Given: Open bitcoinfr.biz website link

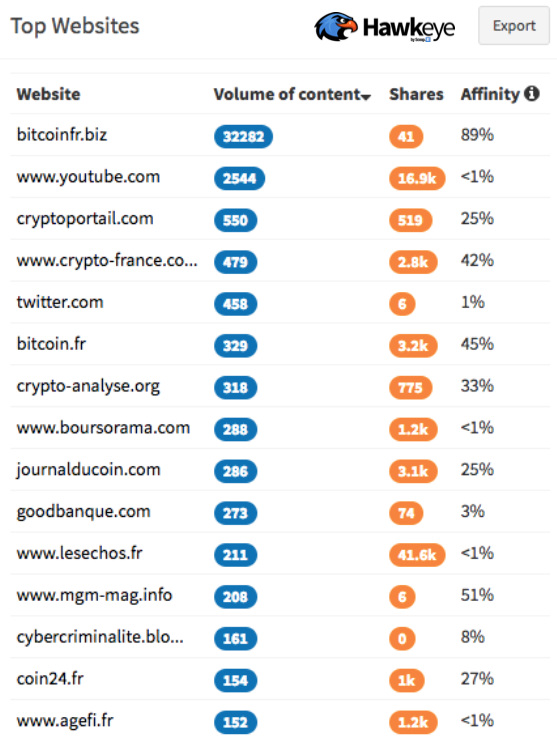Looking at the screenshot, I should tap(62, 135).
